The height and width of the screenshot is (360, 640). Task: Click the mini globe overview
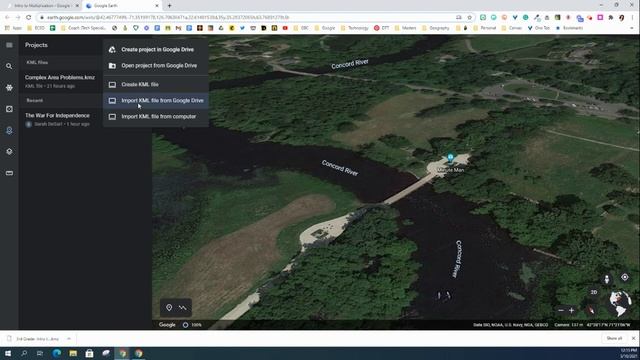(620, 303)
